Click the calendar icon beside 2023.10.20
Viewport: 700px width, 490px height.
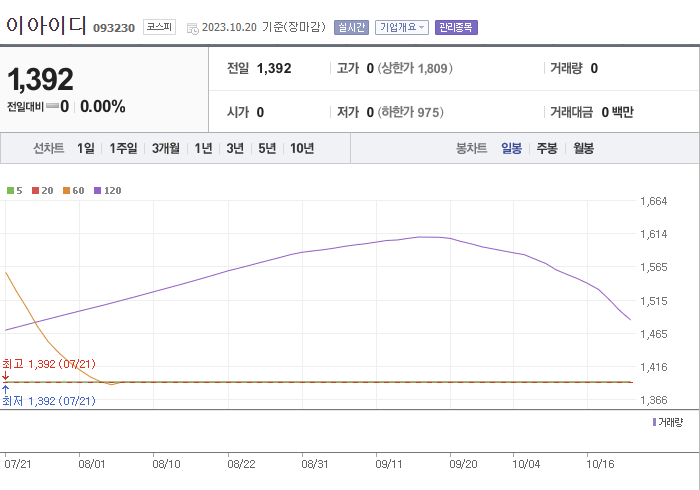pos(192,29)
